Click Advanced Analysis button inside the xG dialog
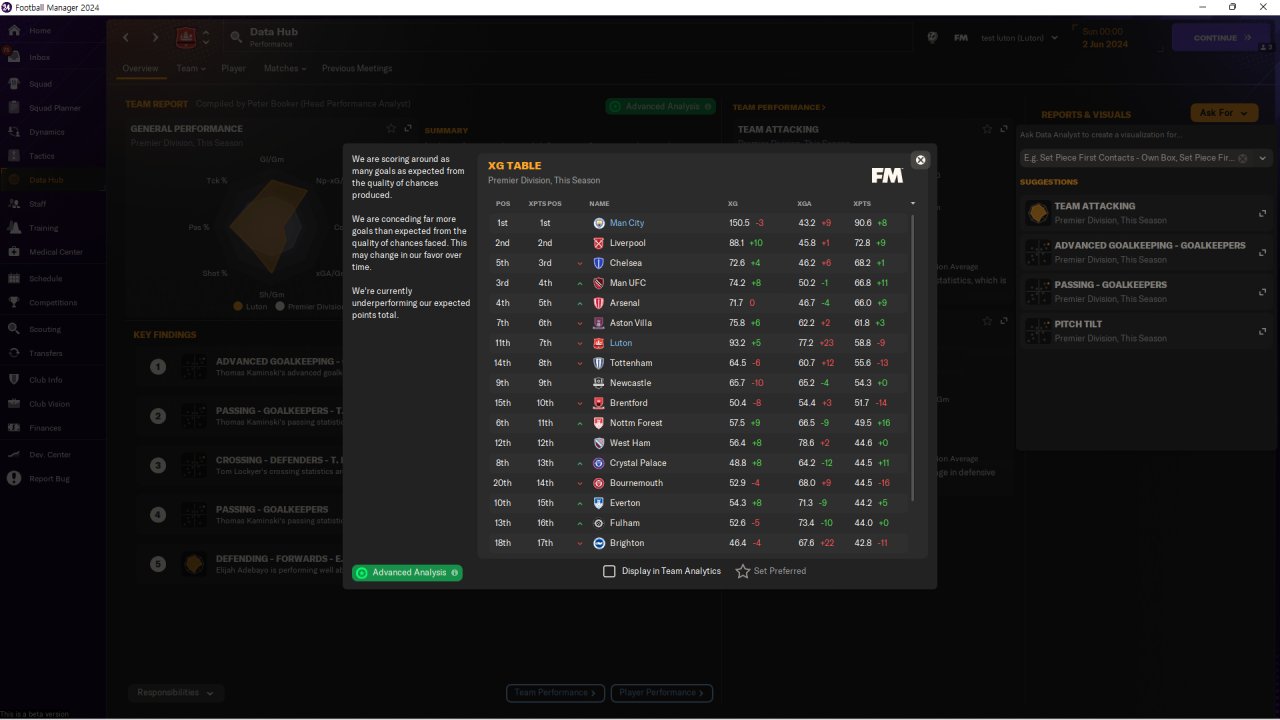Screen dimensions: 1280x720 407,573
